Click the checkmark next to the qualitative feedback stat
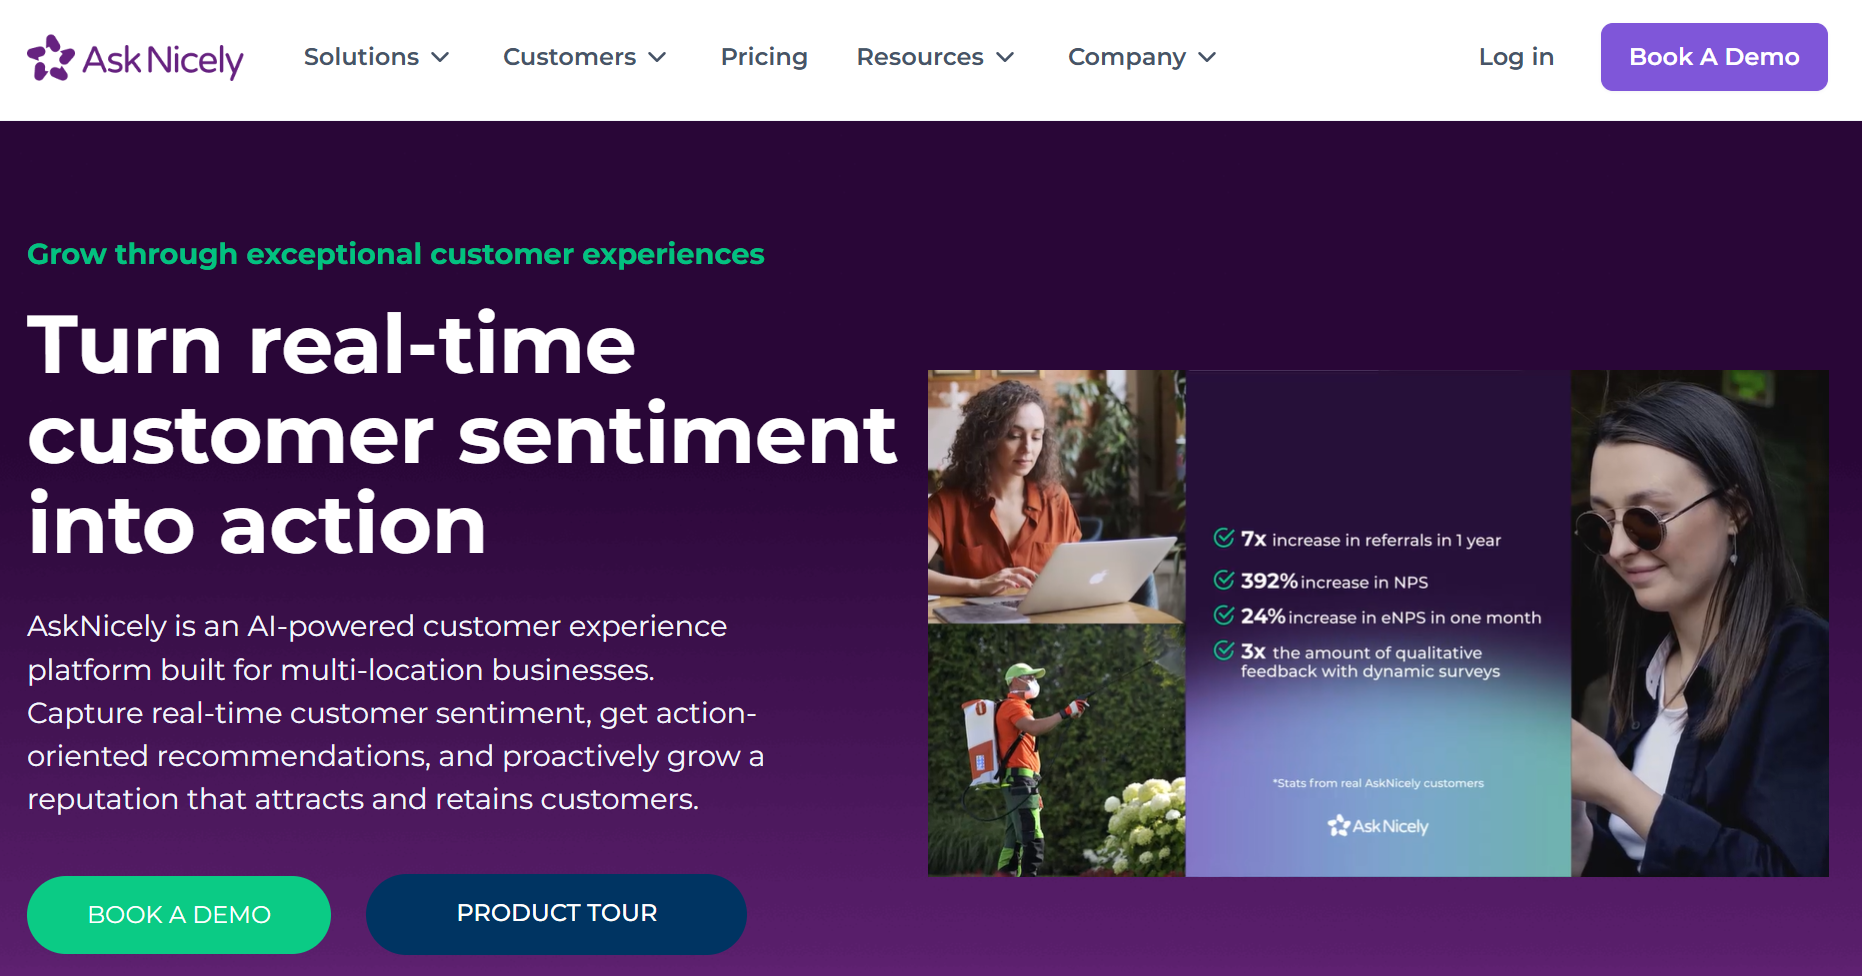 (1222, 652)
